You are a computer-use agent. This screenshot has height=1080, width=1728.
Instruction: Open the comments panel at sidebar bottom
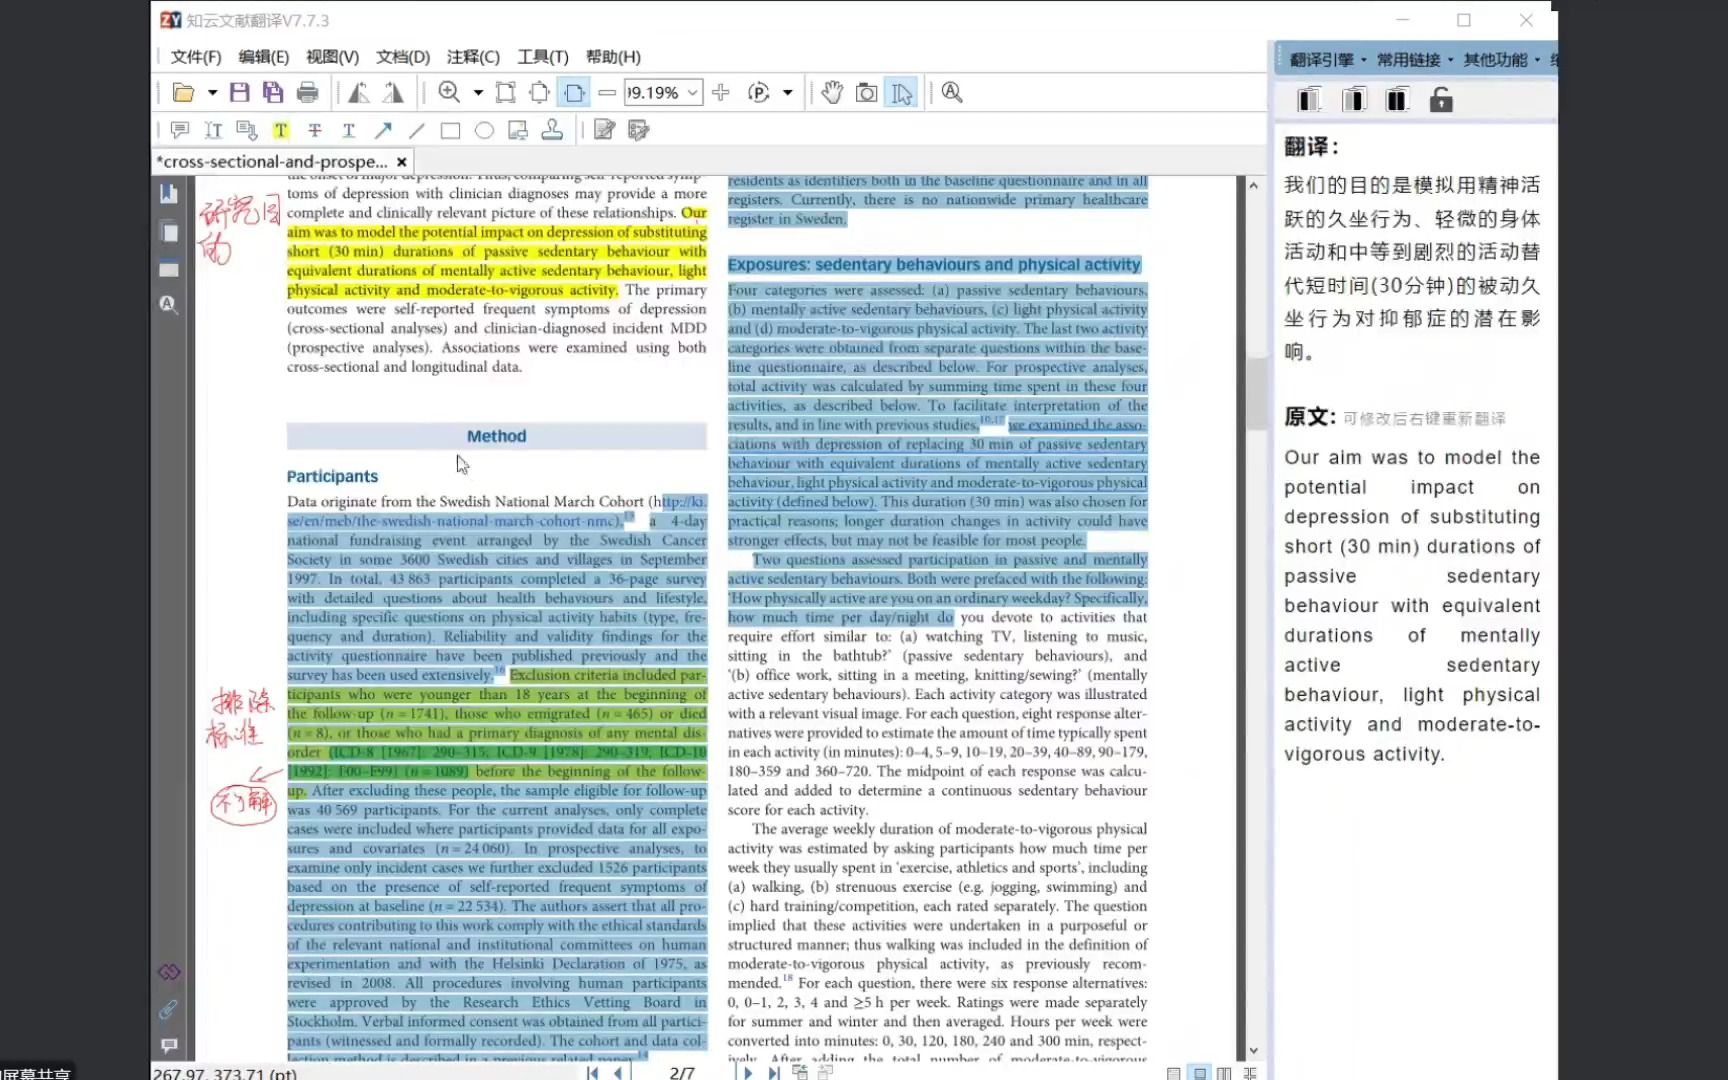click(x=169, y=1046)
